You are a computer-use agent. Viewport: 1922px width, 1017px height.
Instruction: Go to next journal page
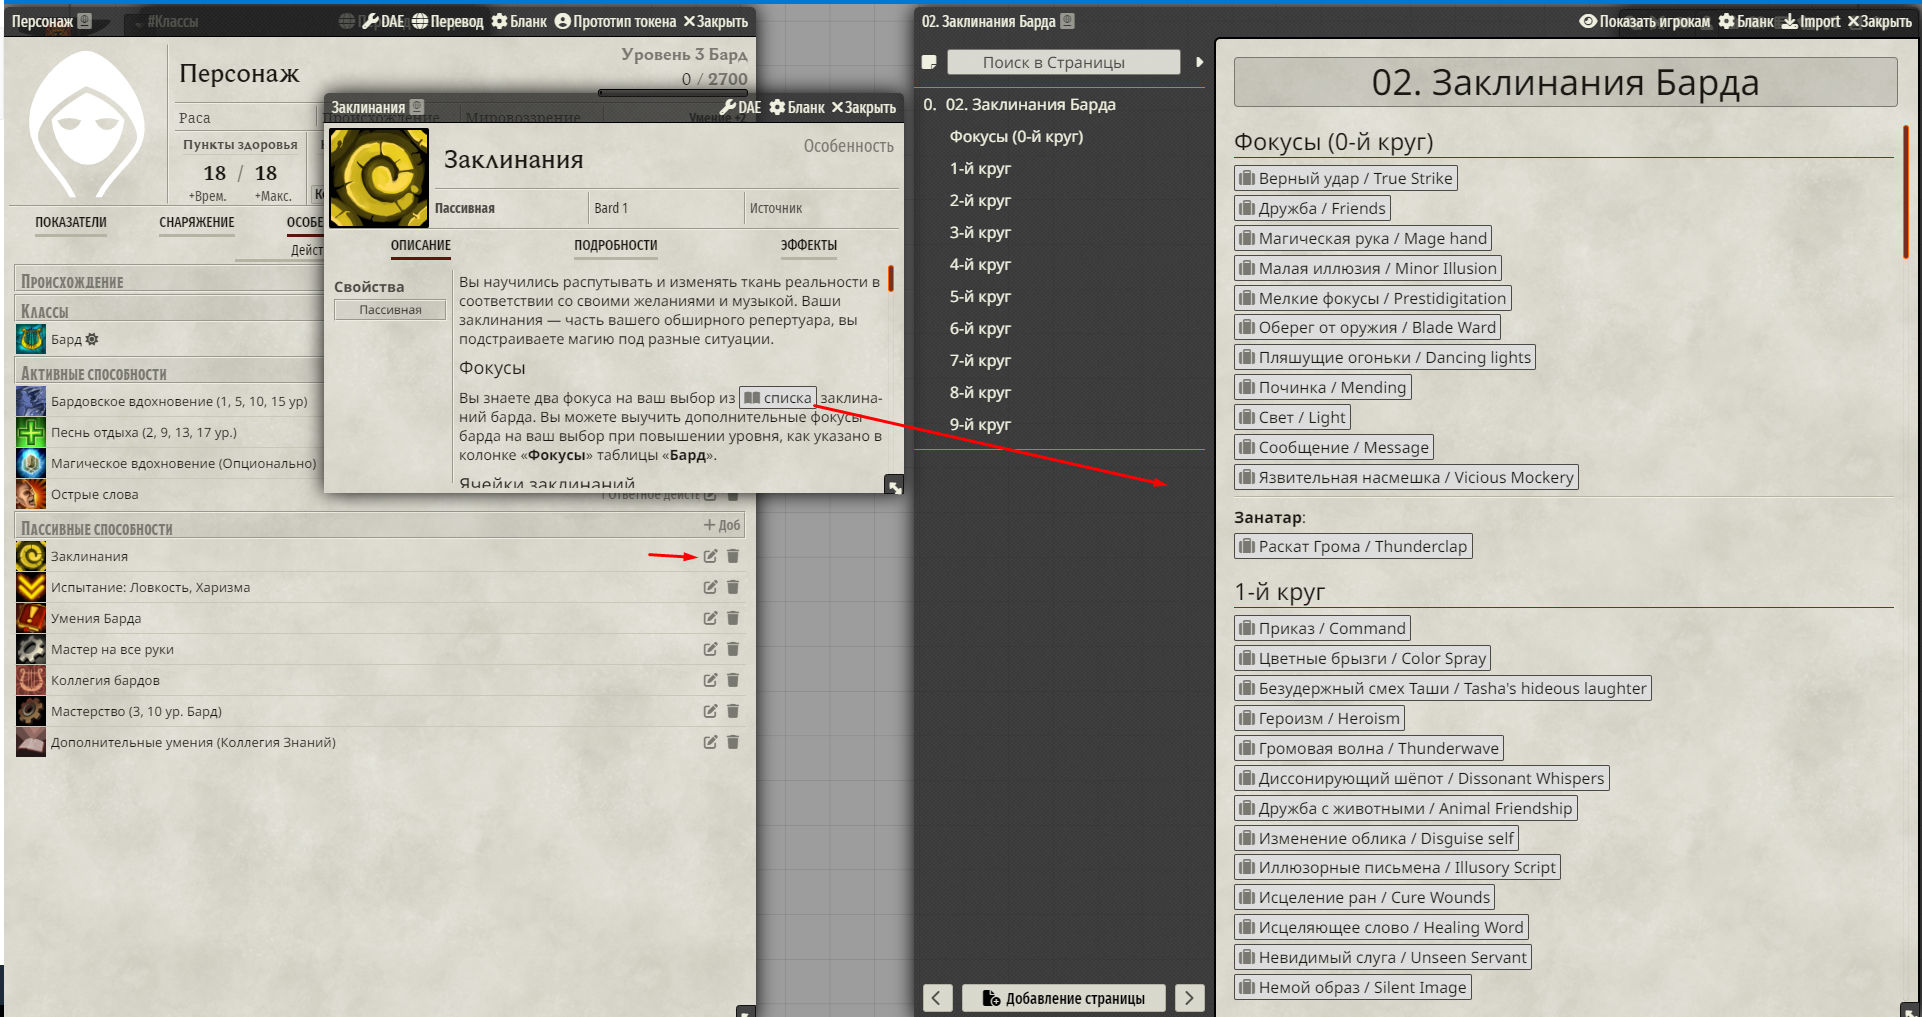1189,997
